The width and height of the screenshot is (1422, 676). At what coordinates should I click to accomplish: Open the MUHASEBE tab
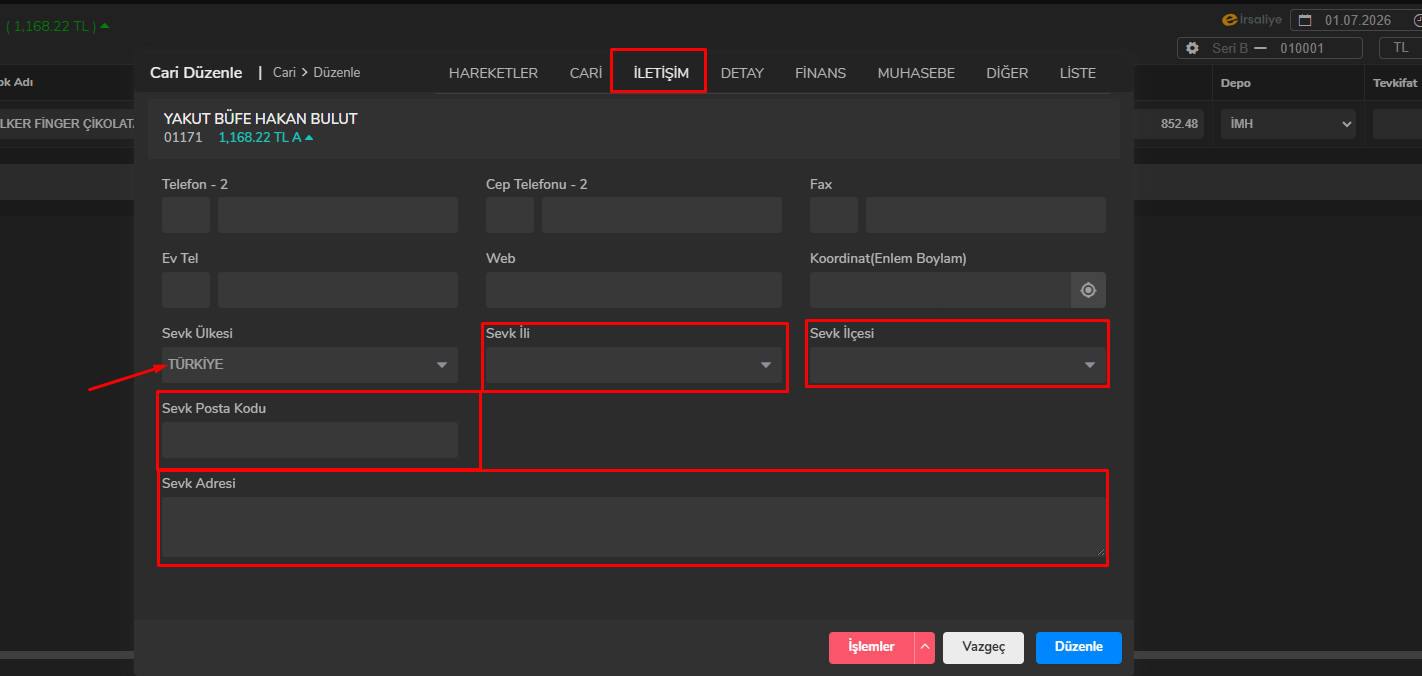click(x=916, y=73)
